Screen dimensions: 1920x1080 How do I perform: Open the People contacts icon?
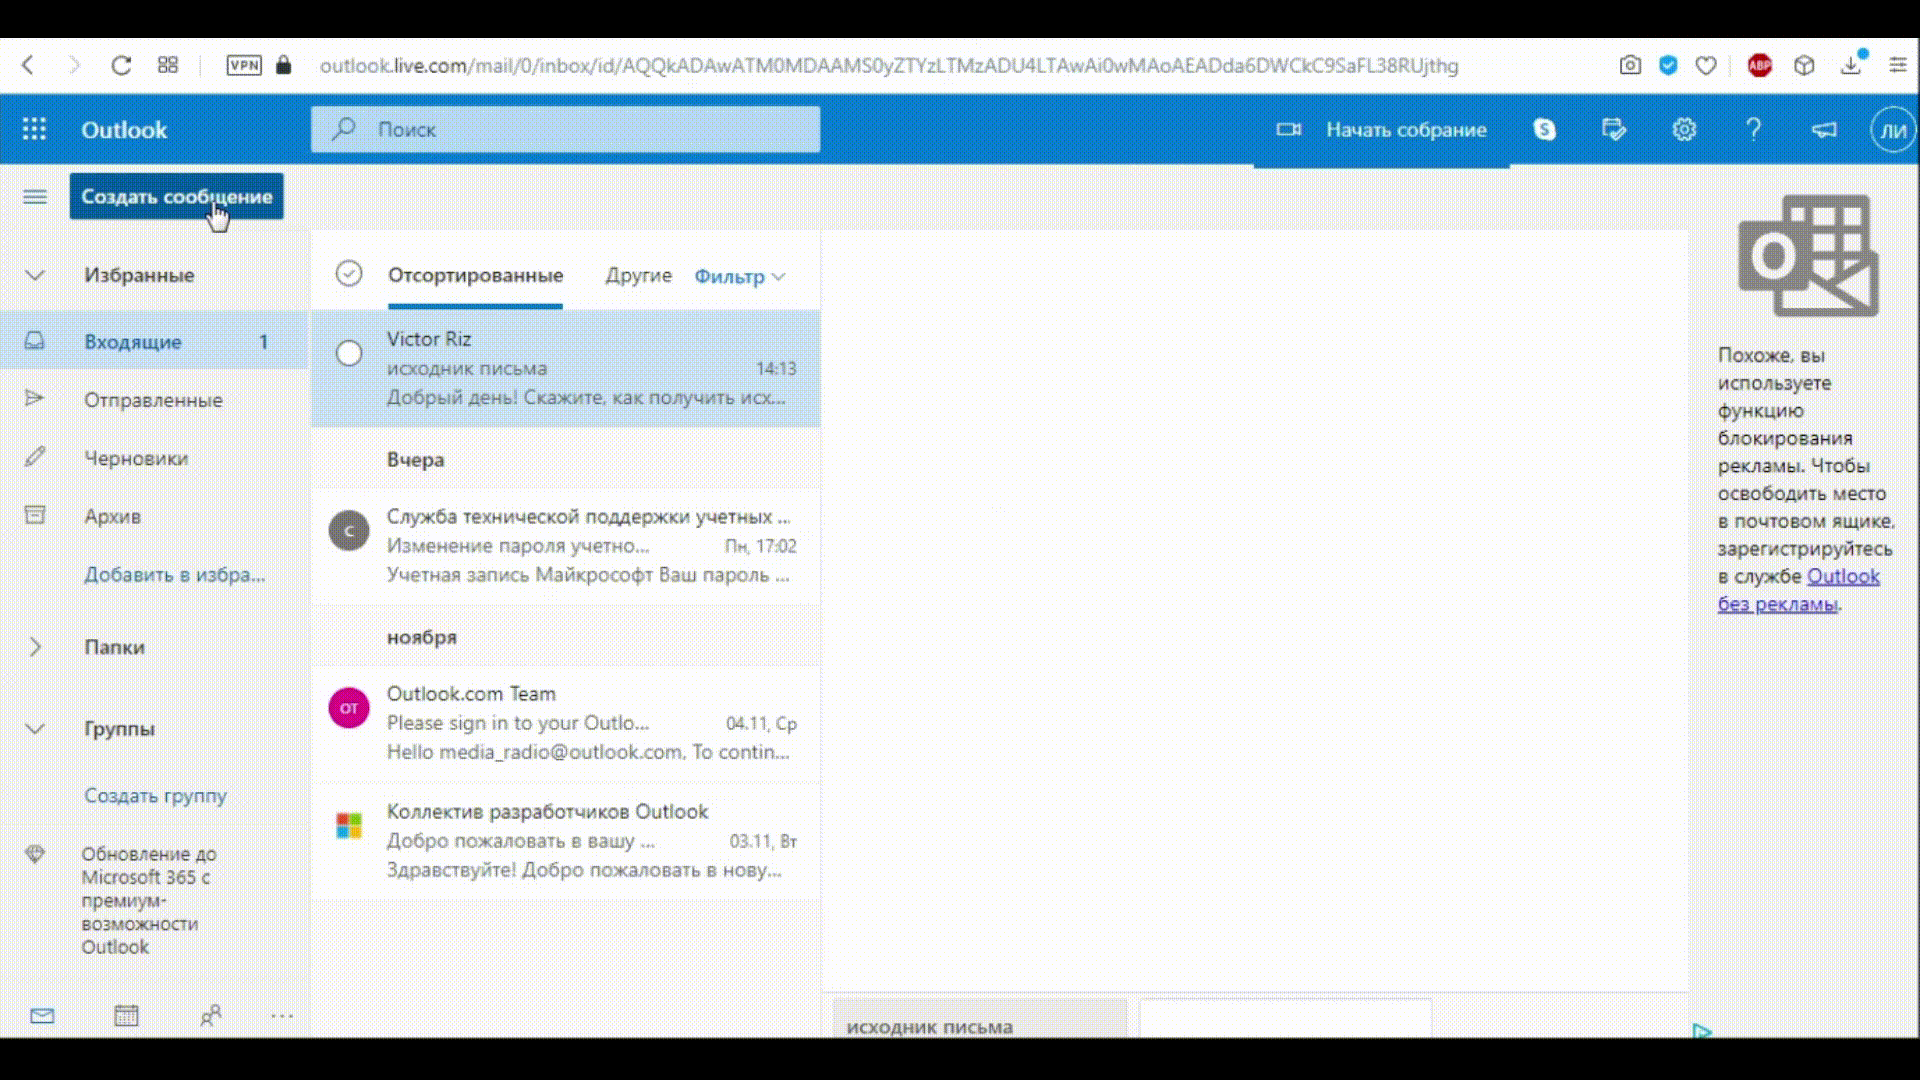[211, 1016]
